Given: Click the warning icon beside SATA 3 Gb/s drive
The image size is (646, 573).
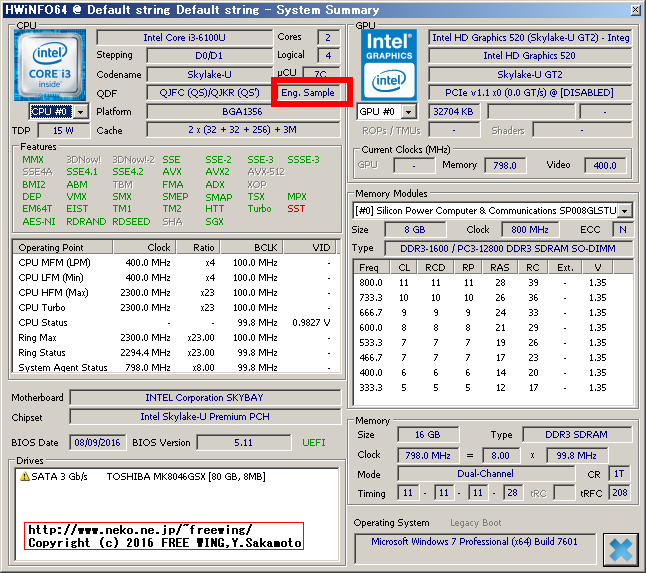Looking at the screenshot, I should coord(24,477).
